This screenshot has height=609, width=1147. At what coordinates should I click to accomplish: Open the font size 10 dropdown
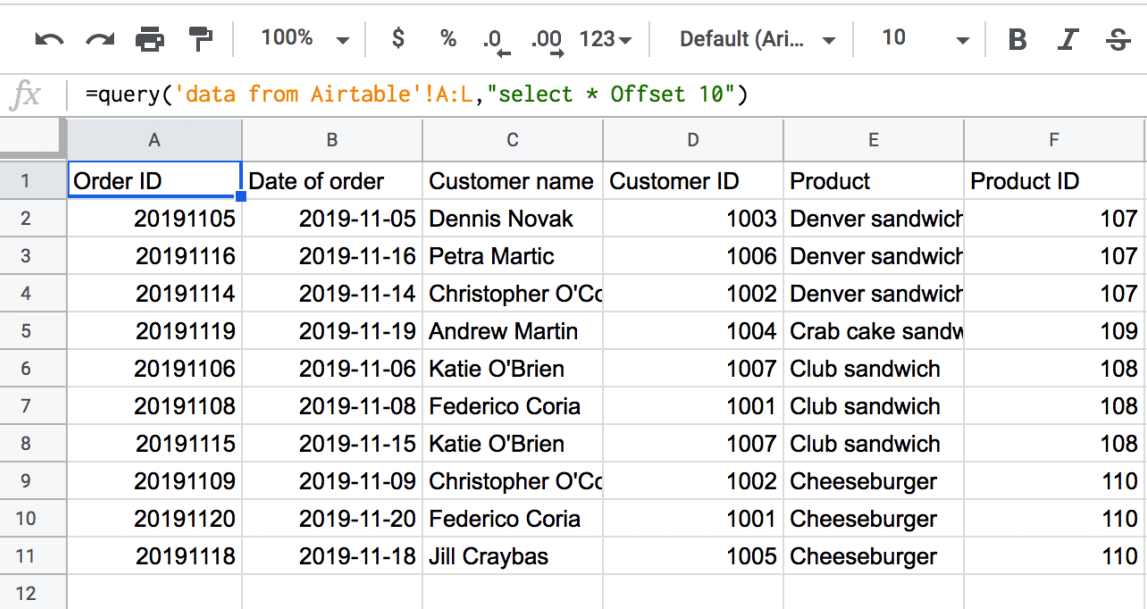click(925, 38)
